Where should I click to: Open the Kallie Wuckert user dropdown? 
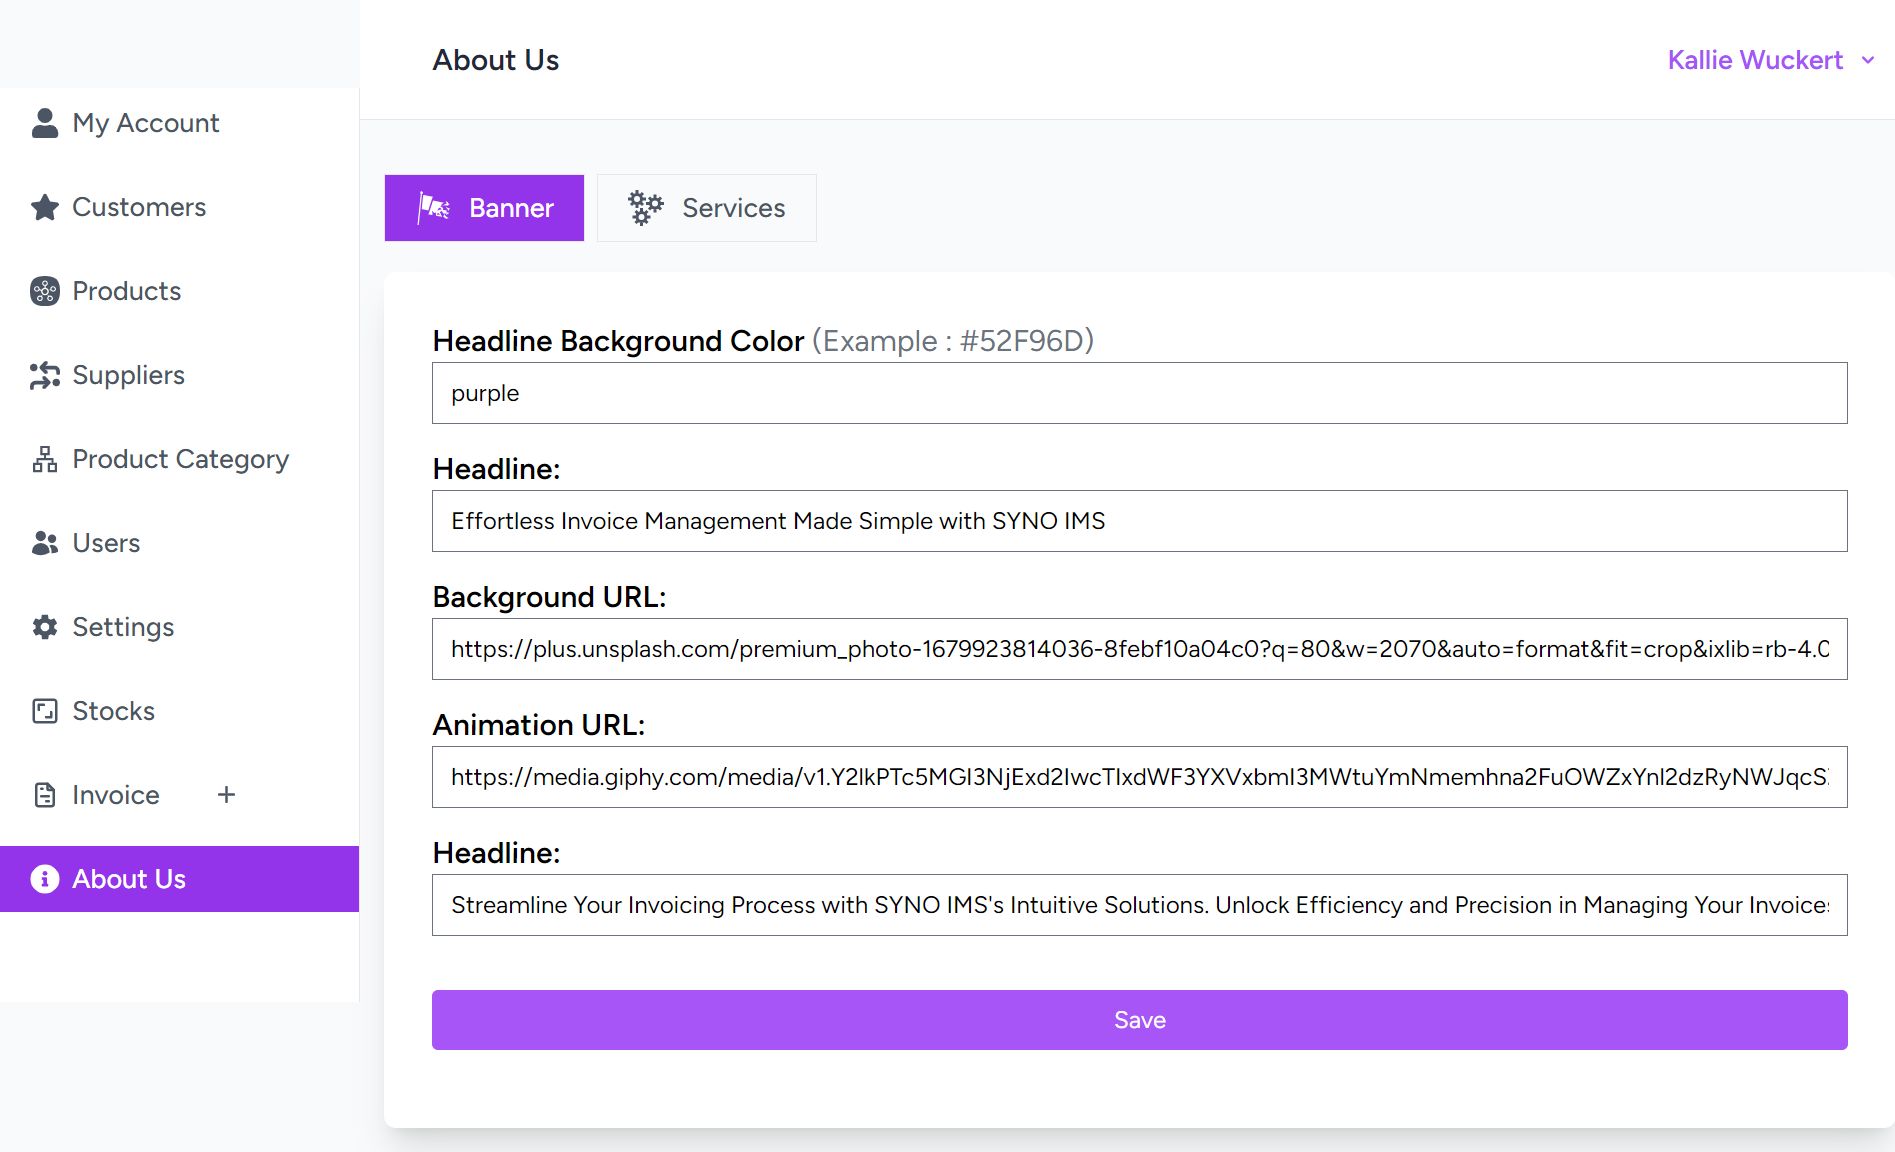[x=1754, y=60]
